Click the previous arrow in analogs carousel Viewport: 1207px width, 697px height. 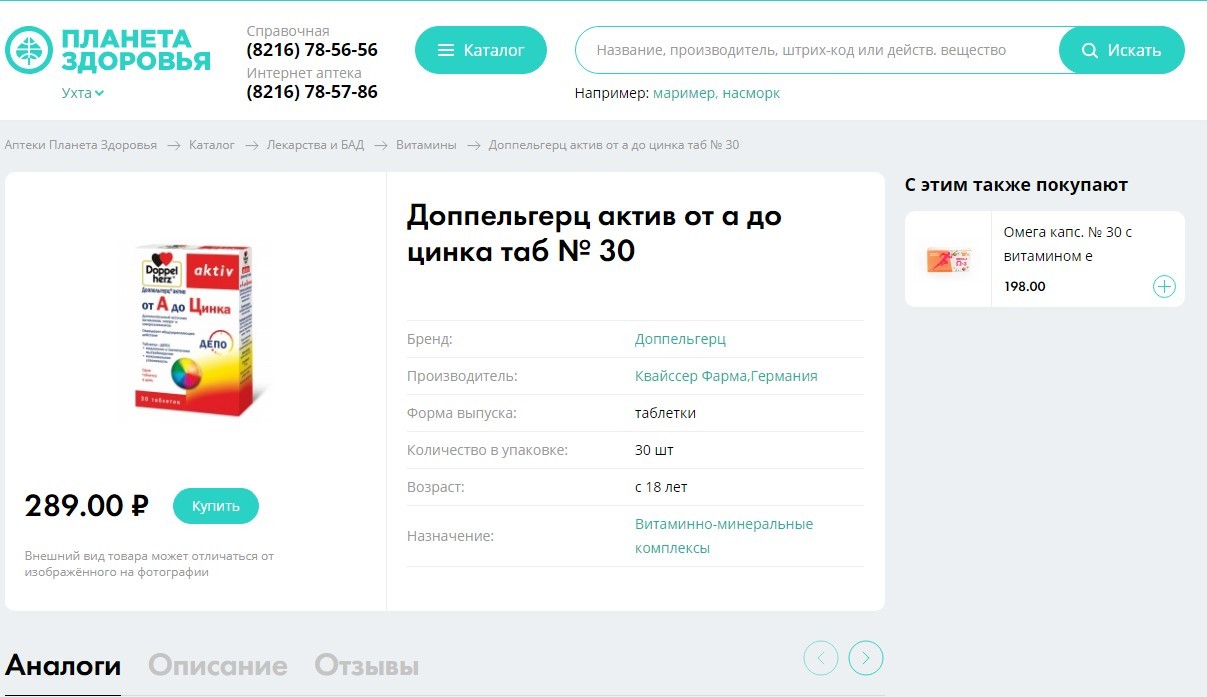pos(821,658)
